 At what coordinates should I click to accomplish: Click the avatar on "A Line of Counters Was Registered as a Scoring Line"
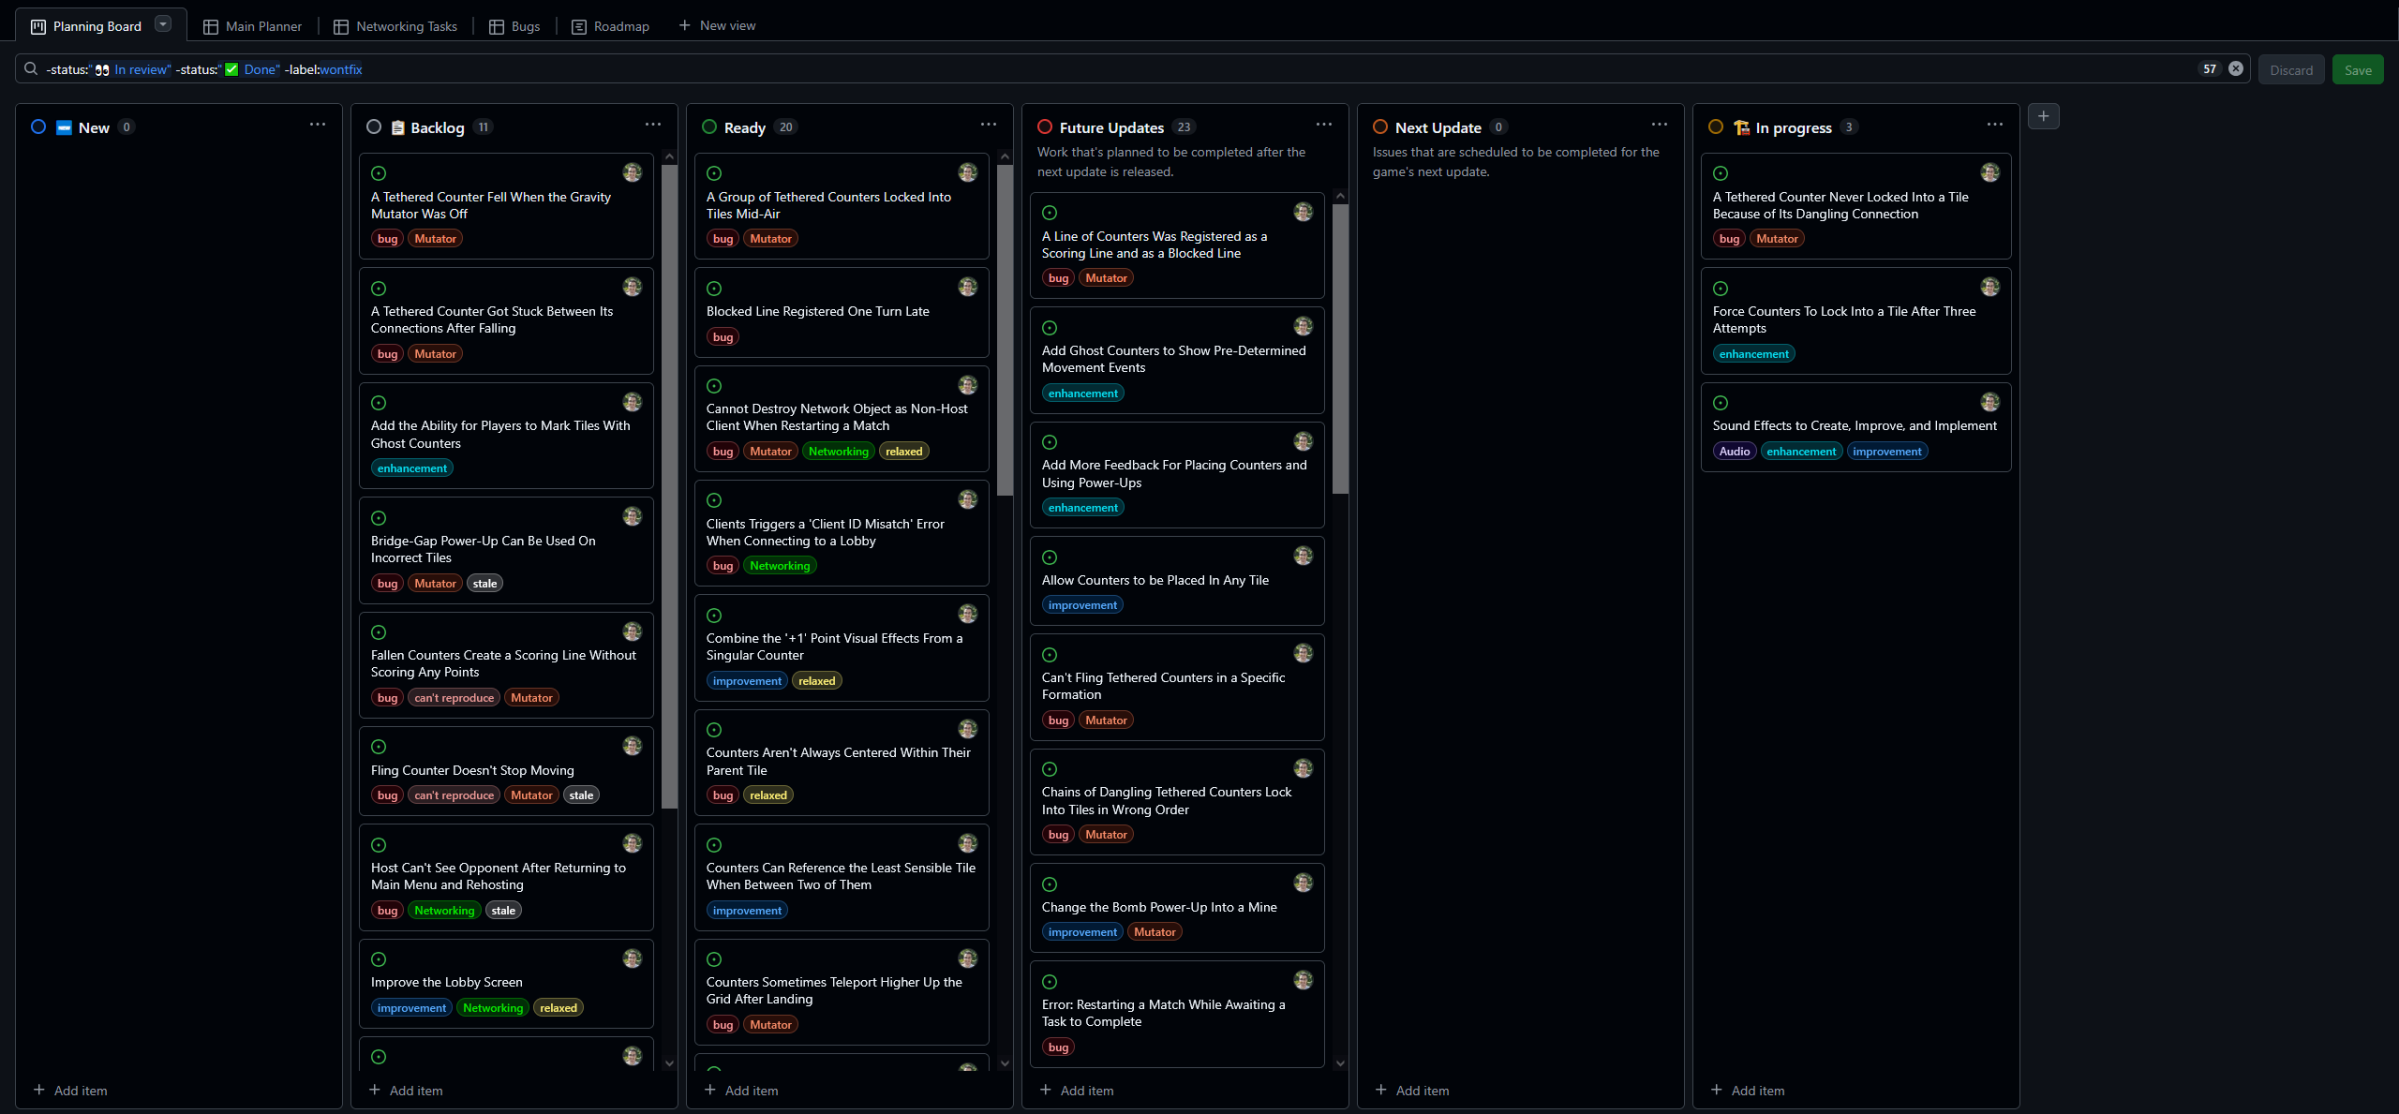tap(1303, 211)
